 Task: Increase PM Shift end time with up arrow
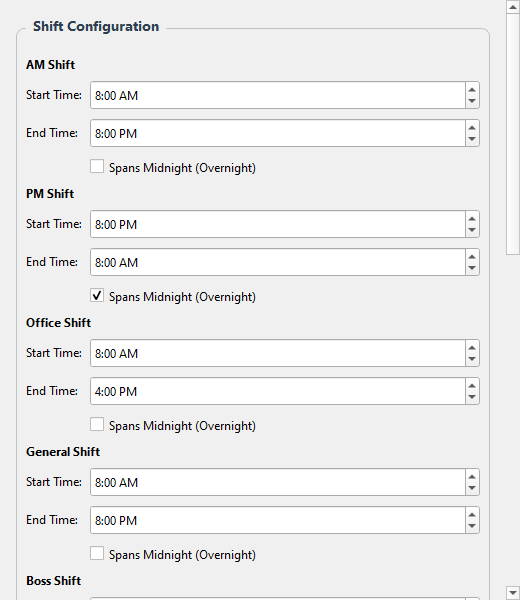pos(472,257)
